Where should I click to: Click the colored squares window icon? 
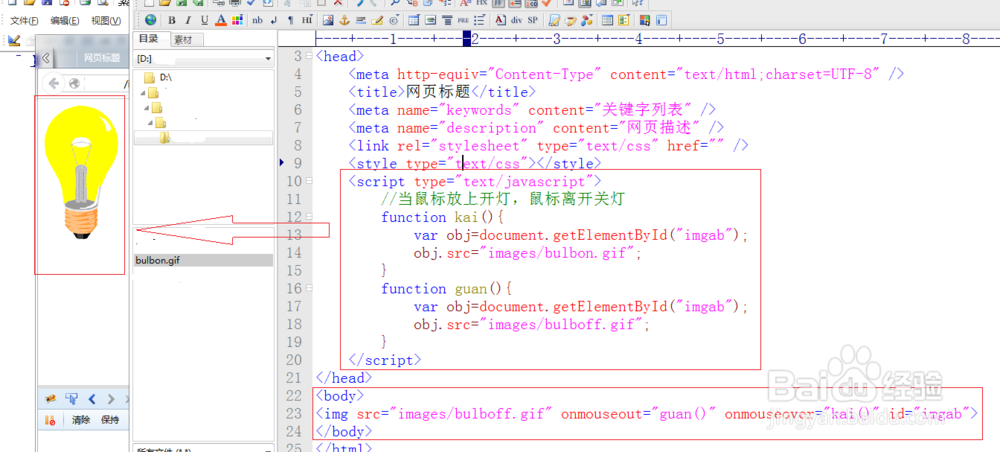click(x=645, y=20)
